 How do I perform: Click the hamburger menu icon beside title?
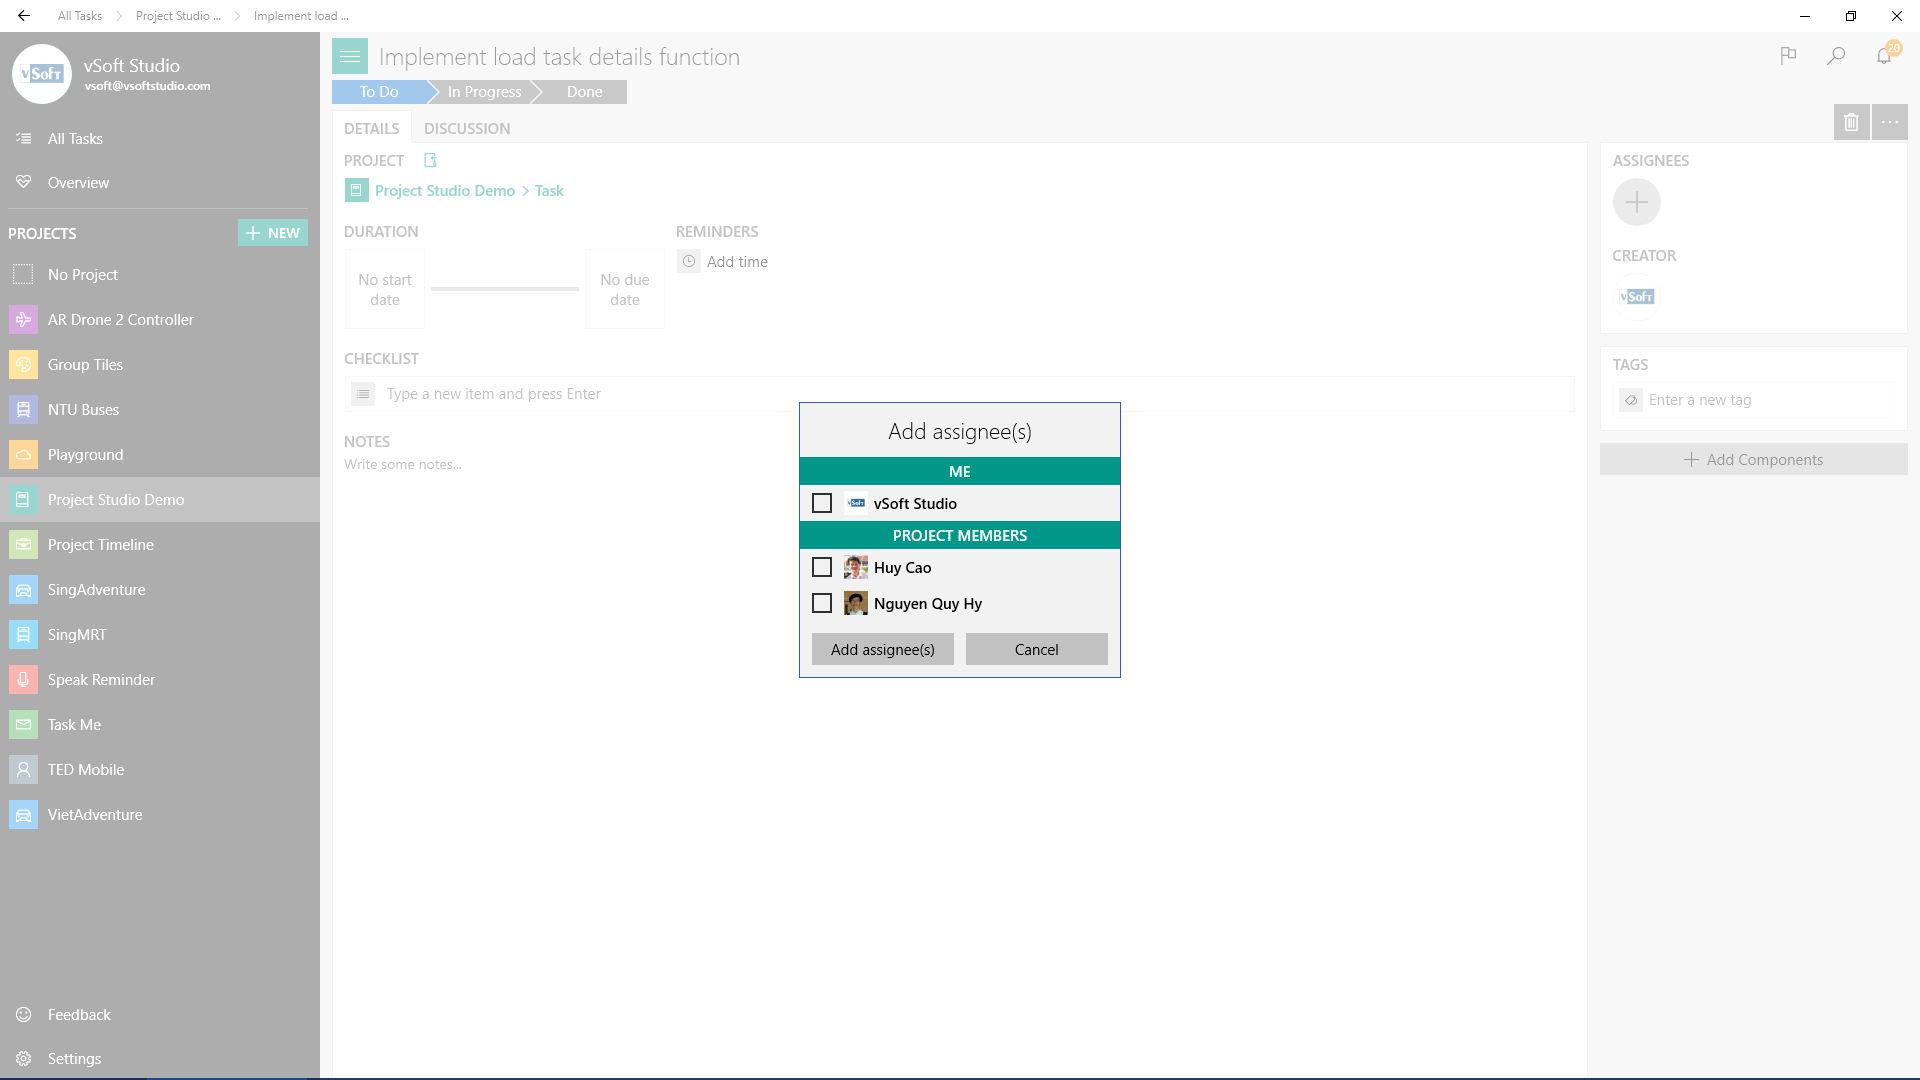(x=350, y=57)
